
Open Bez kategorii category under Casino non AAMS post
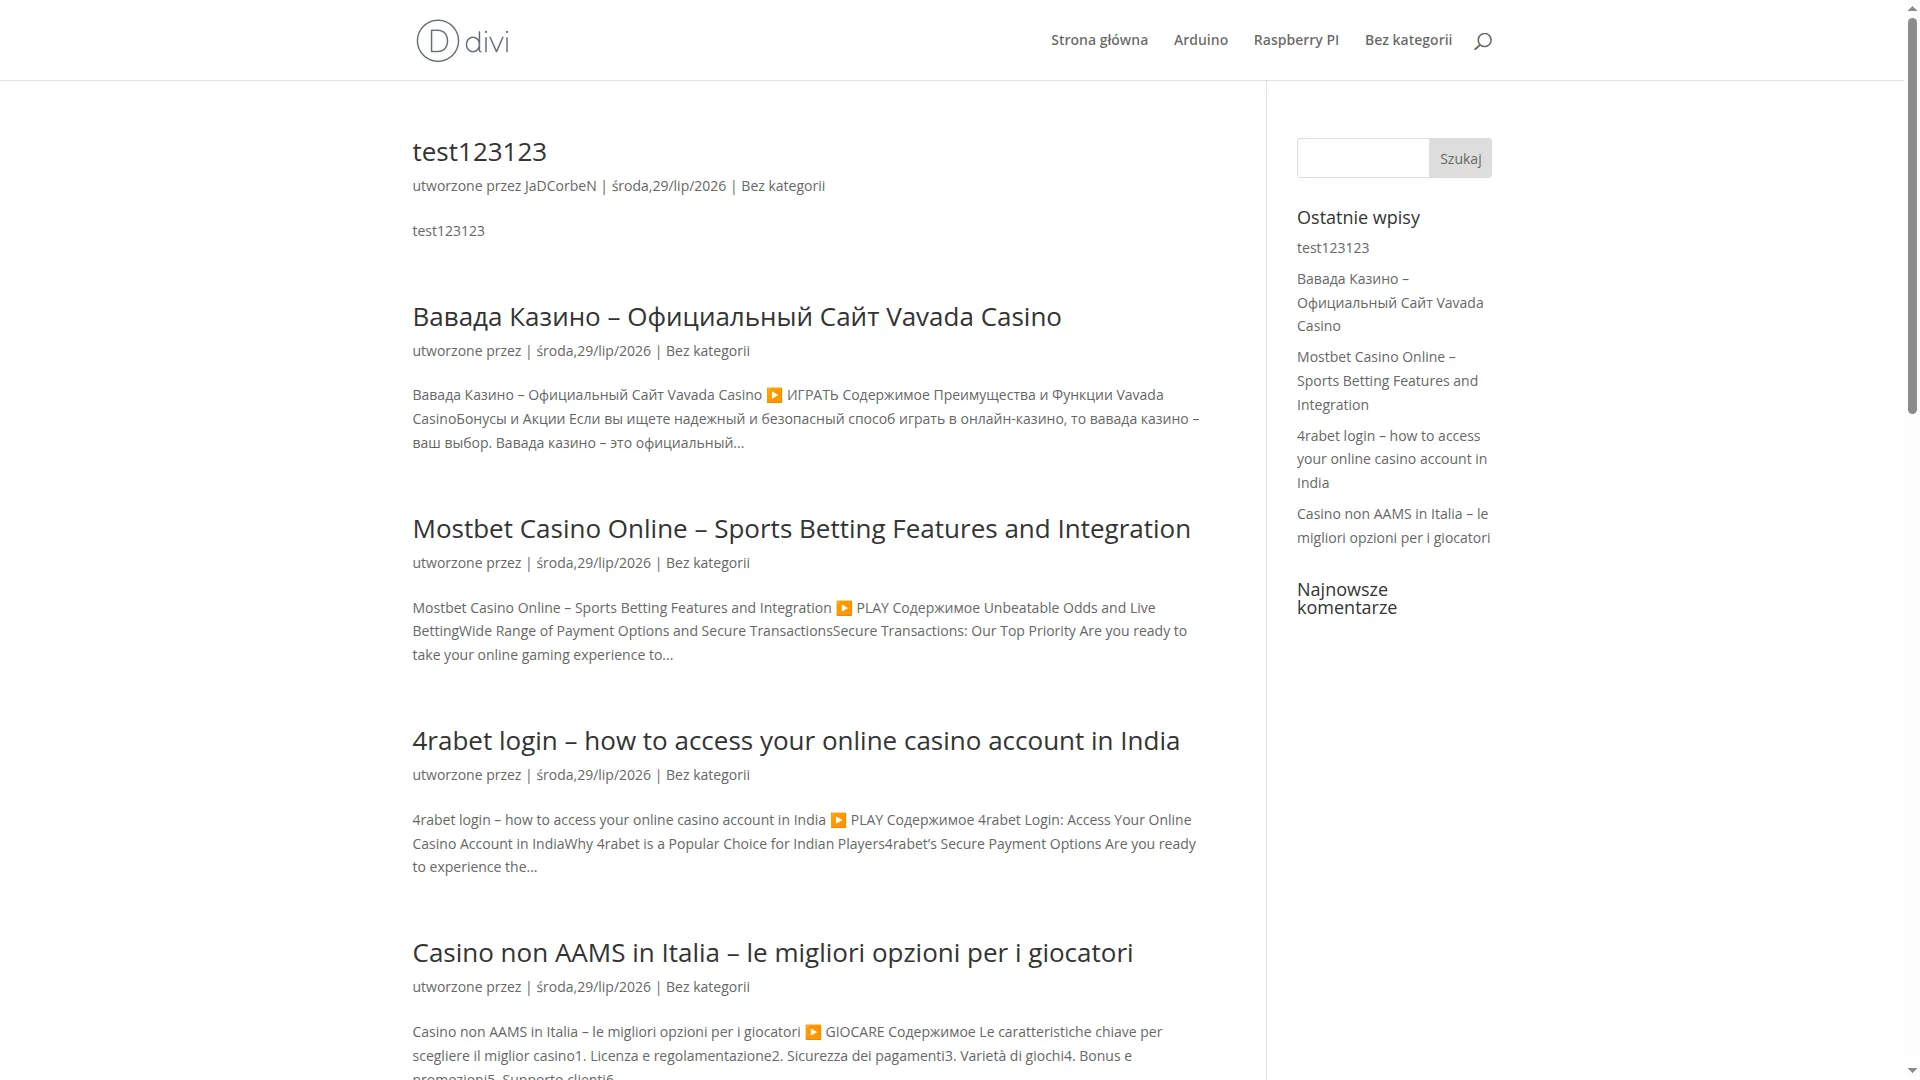click(x=708, y=987)
